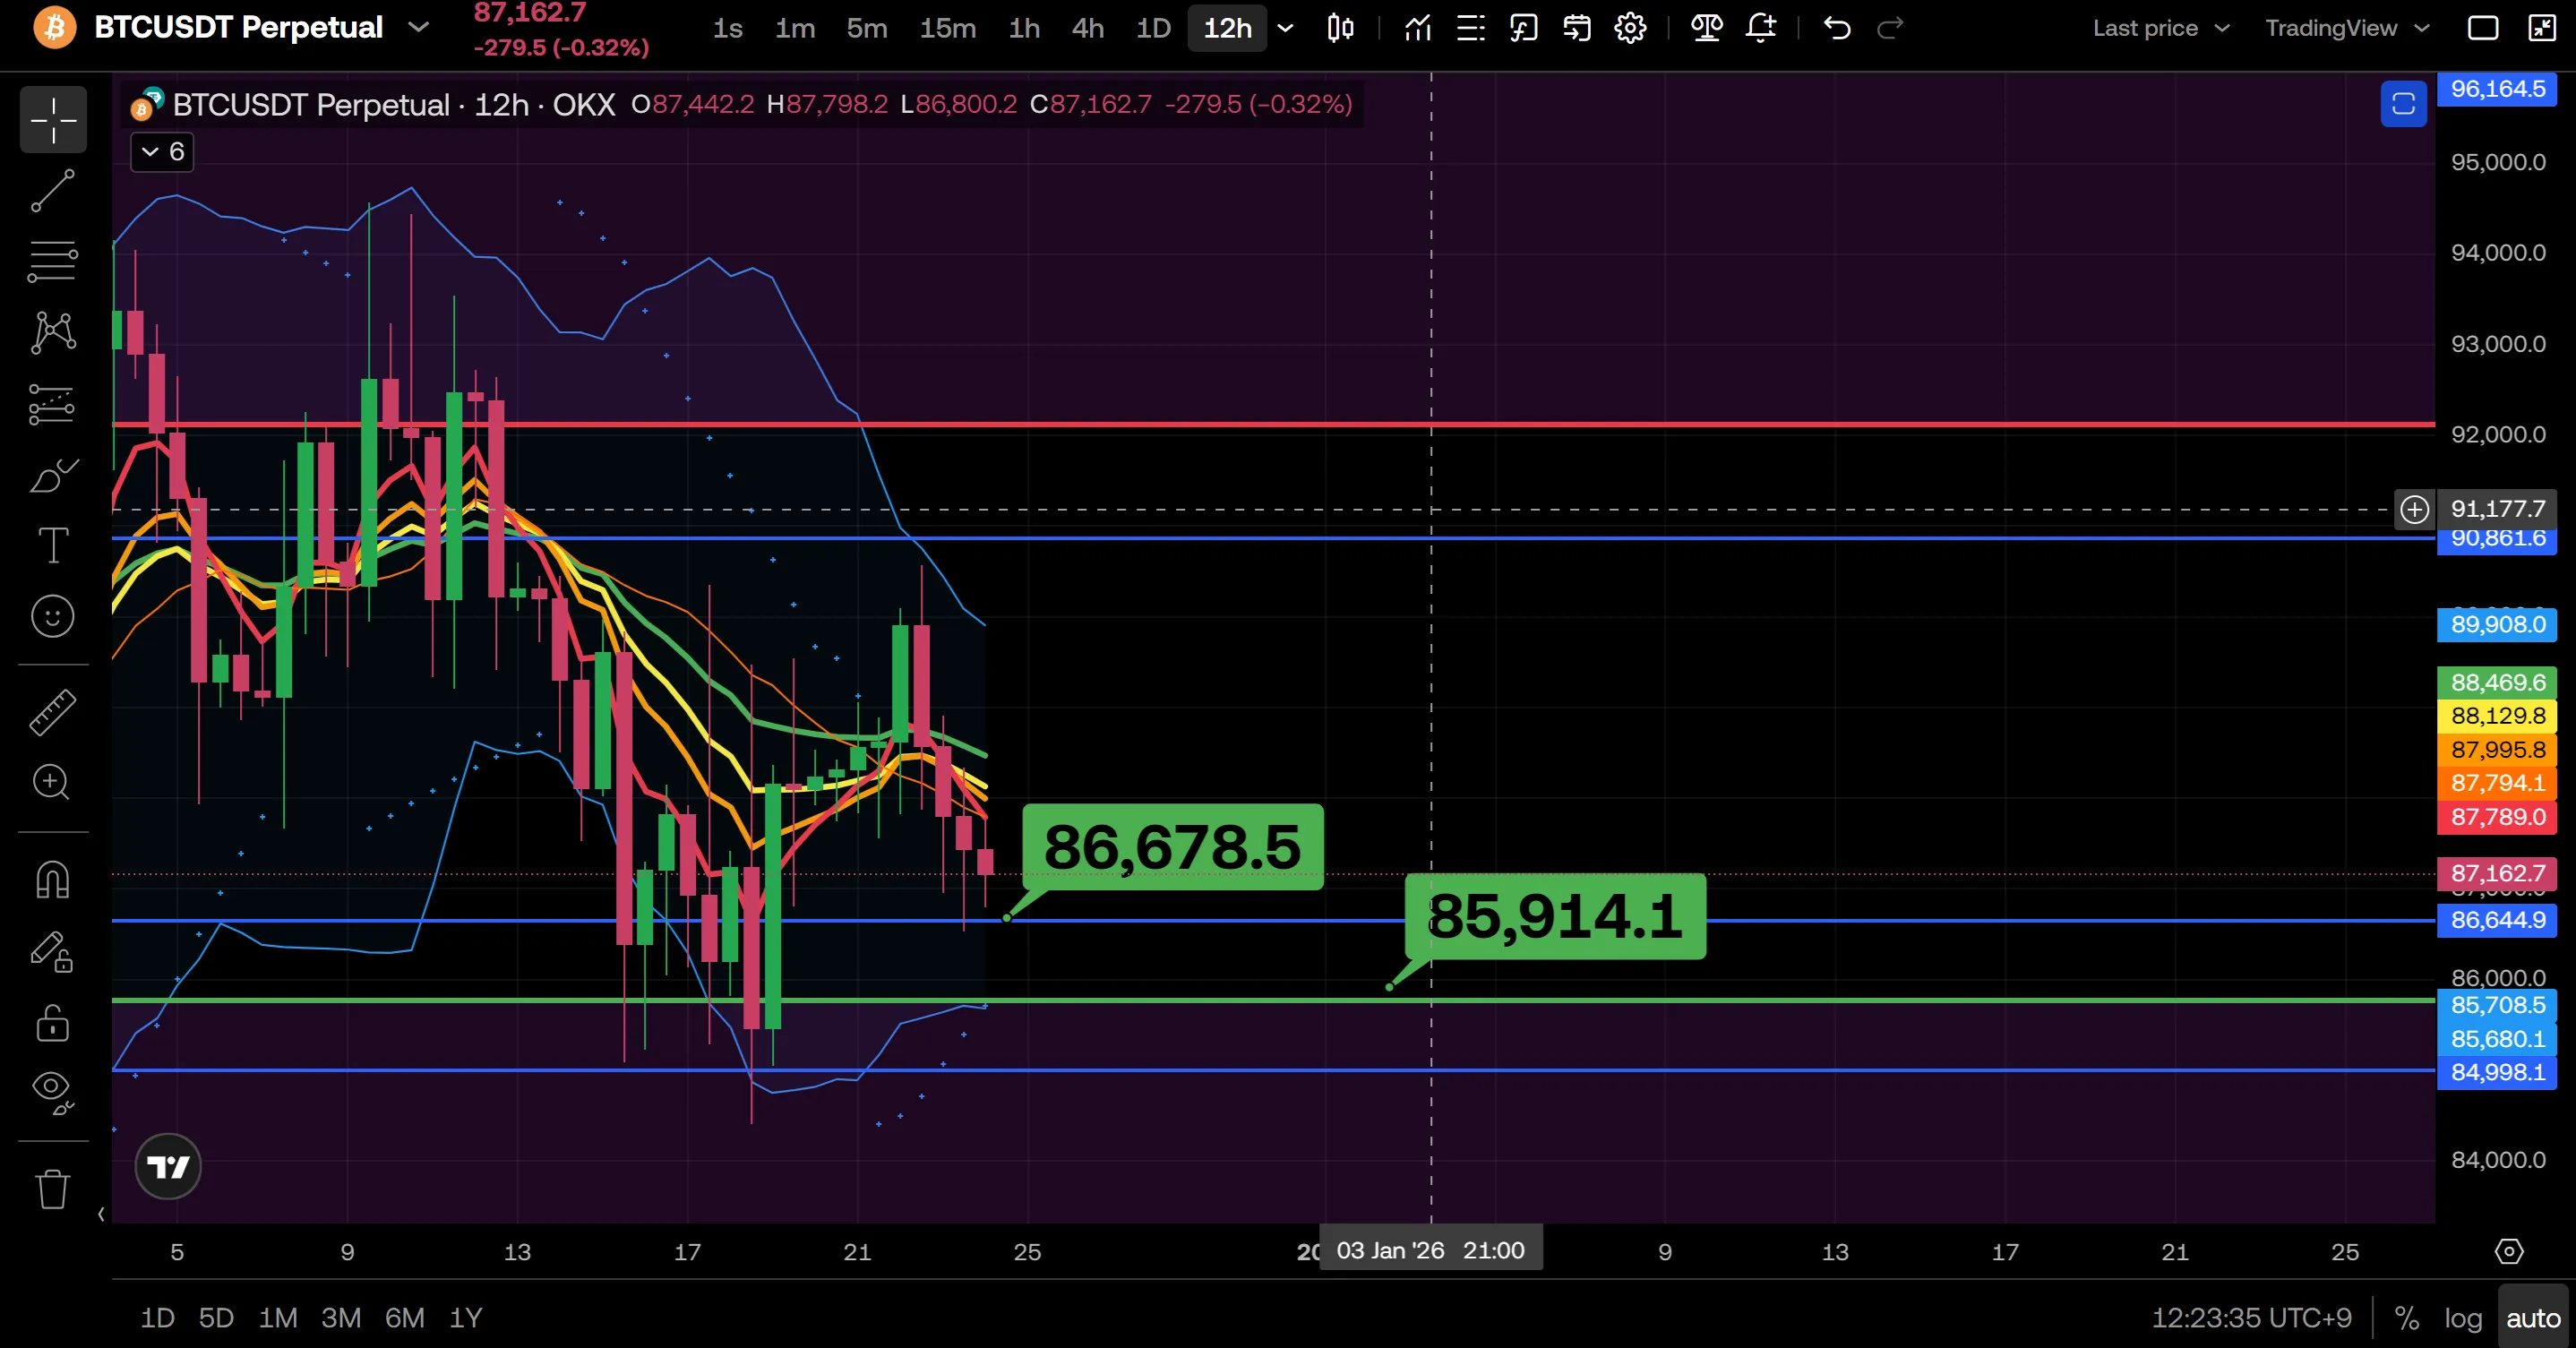
Task: Select the trend line drawing tool
Action: (52, 190)
